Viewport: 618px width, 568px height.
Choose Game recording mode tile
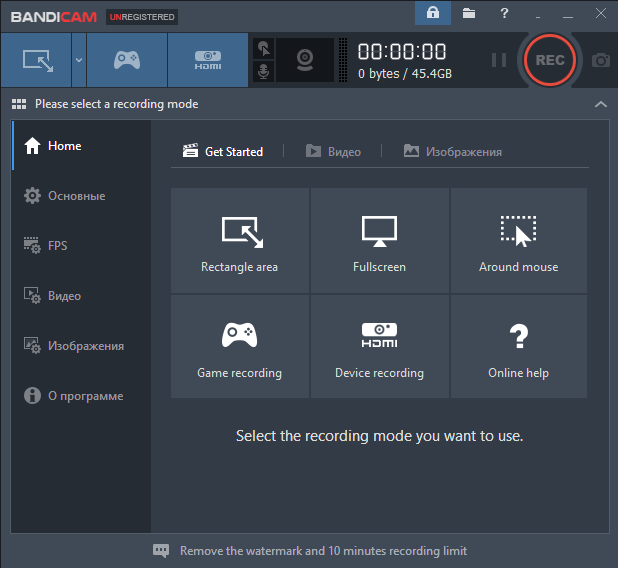click(240, 347)
